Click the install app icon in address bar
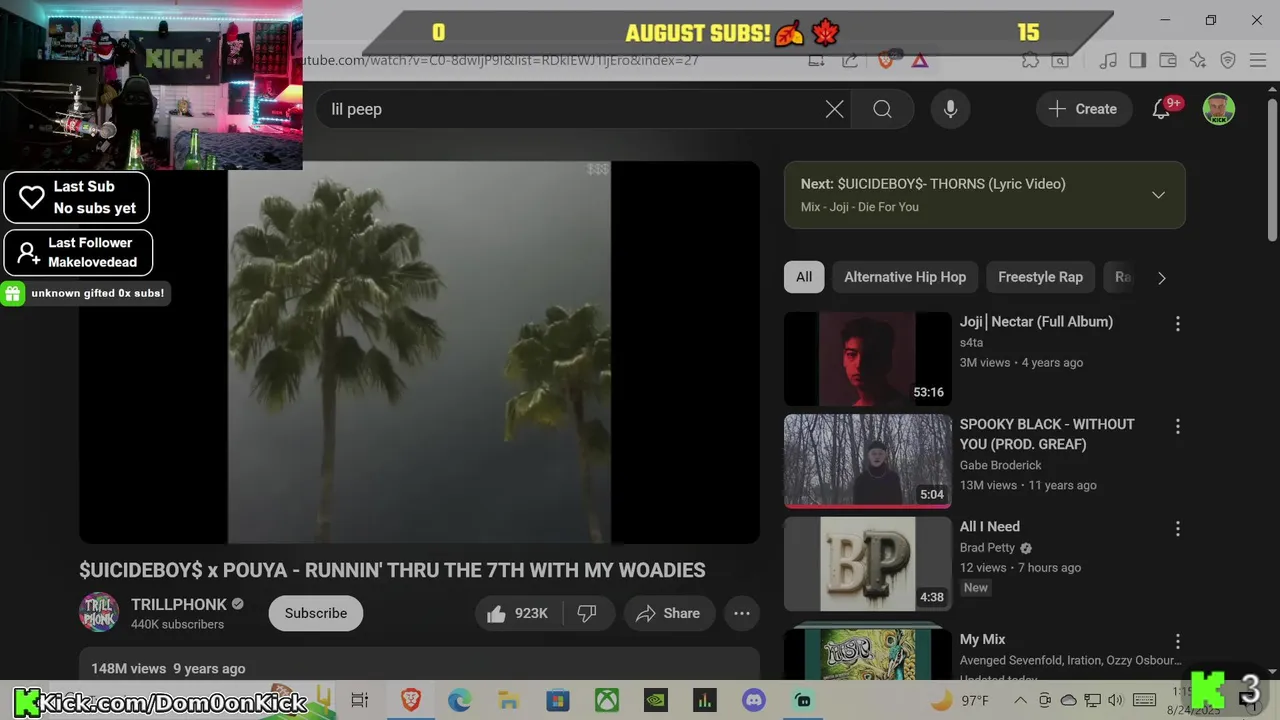This screenshot has width=1280, height=720. [x=817, y=60]
